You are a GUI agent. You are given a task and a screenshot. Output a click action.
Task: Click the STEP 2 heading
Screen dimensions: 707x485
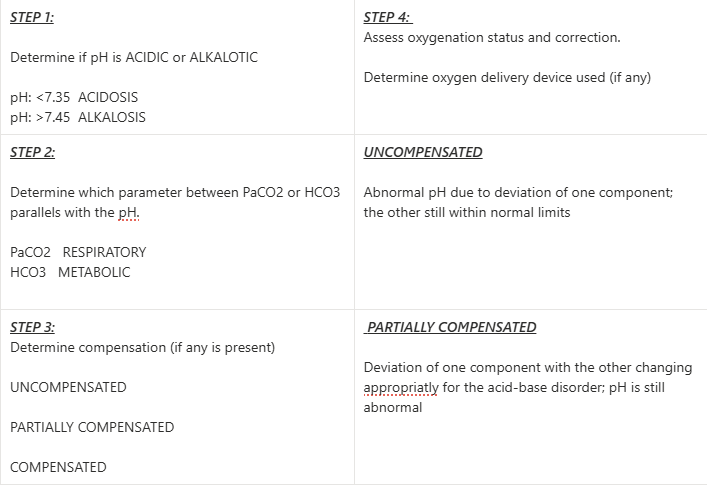point(32,152)
